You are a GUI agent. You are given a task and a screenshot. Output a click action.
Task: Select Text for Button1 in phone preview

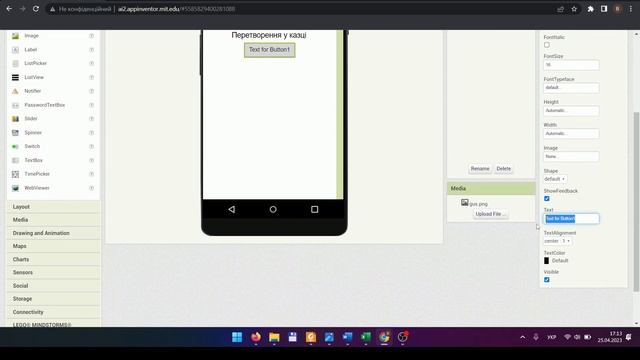(269, 50)
